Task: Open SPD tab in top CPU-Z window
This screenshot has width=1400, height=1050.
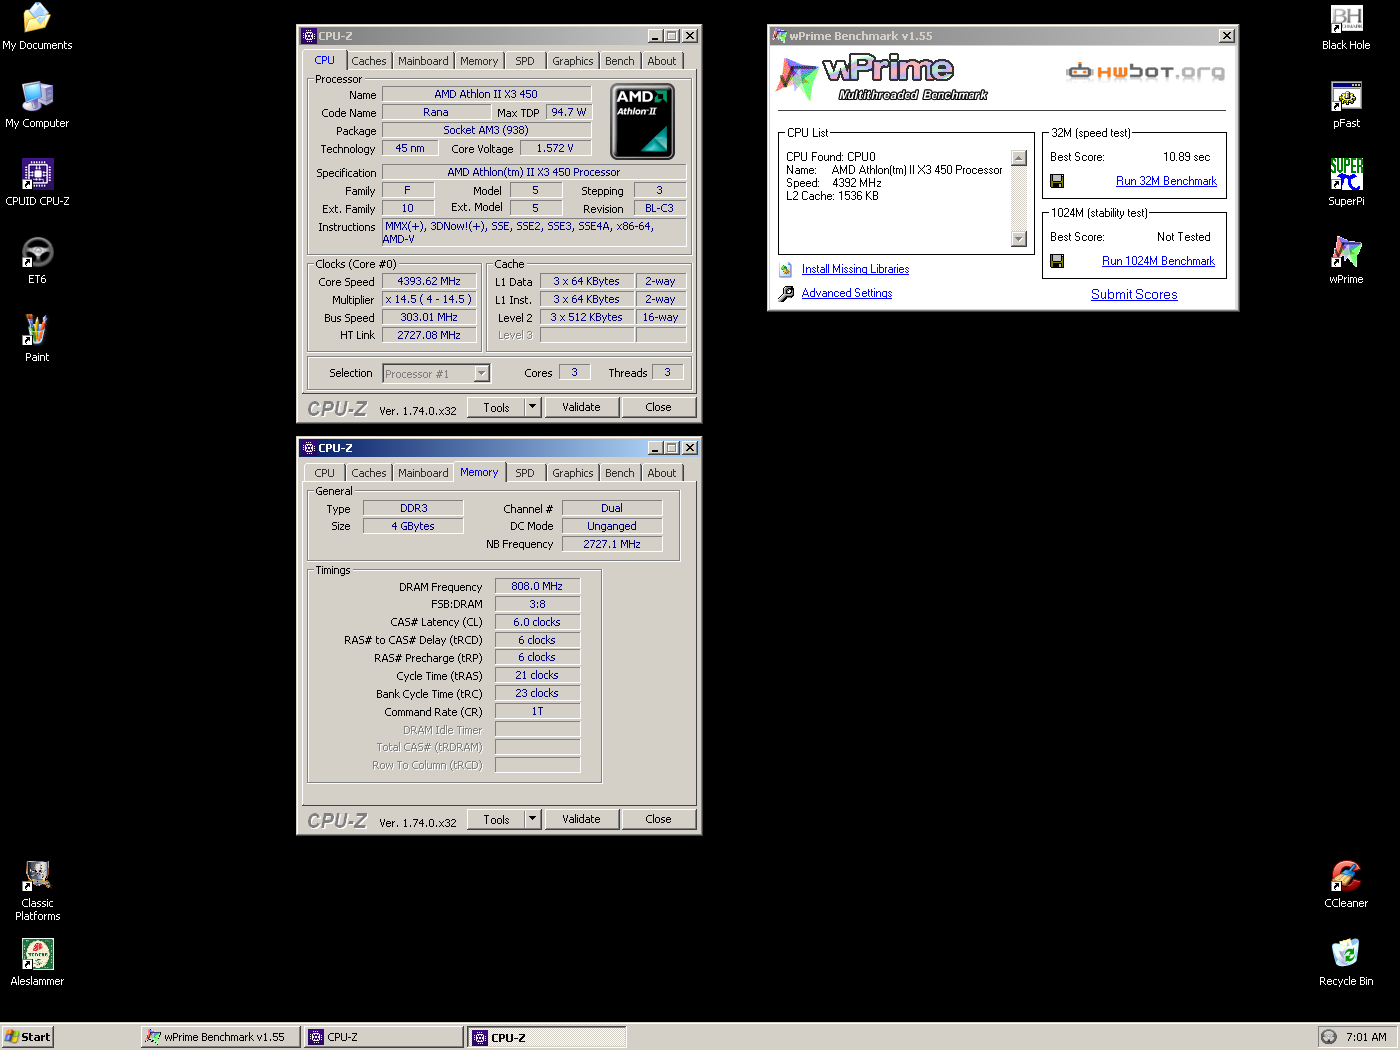Action: [525, 61]
